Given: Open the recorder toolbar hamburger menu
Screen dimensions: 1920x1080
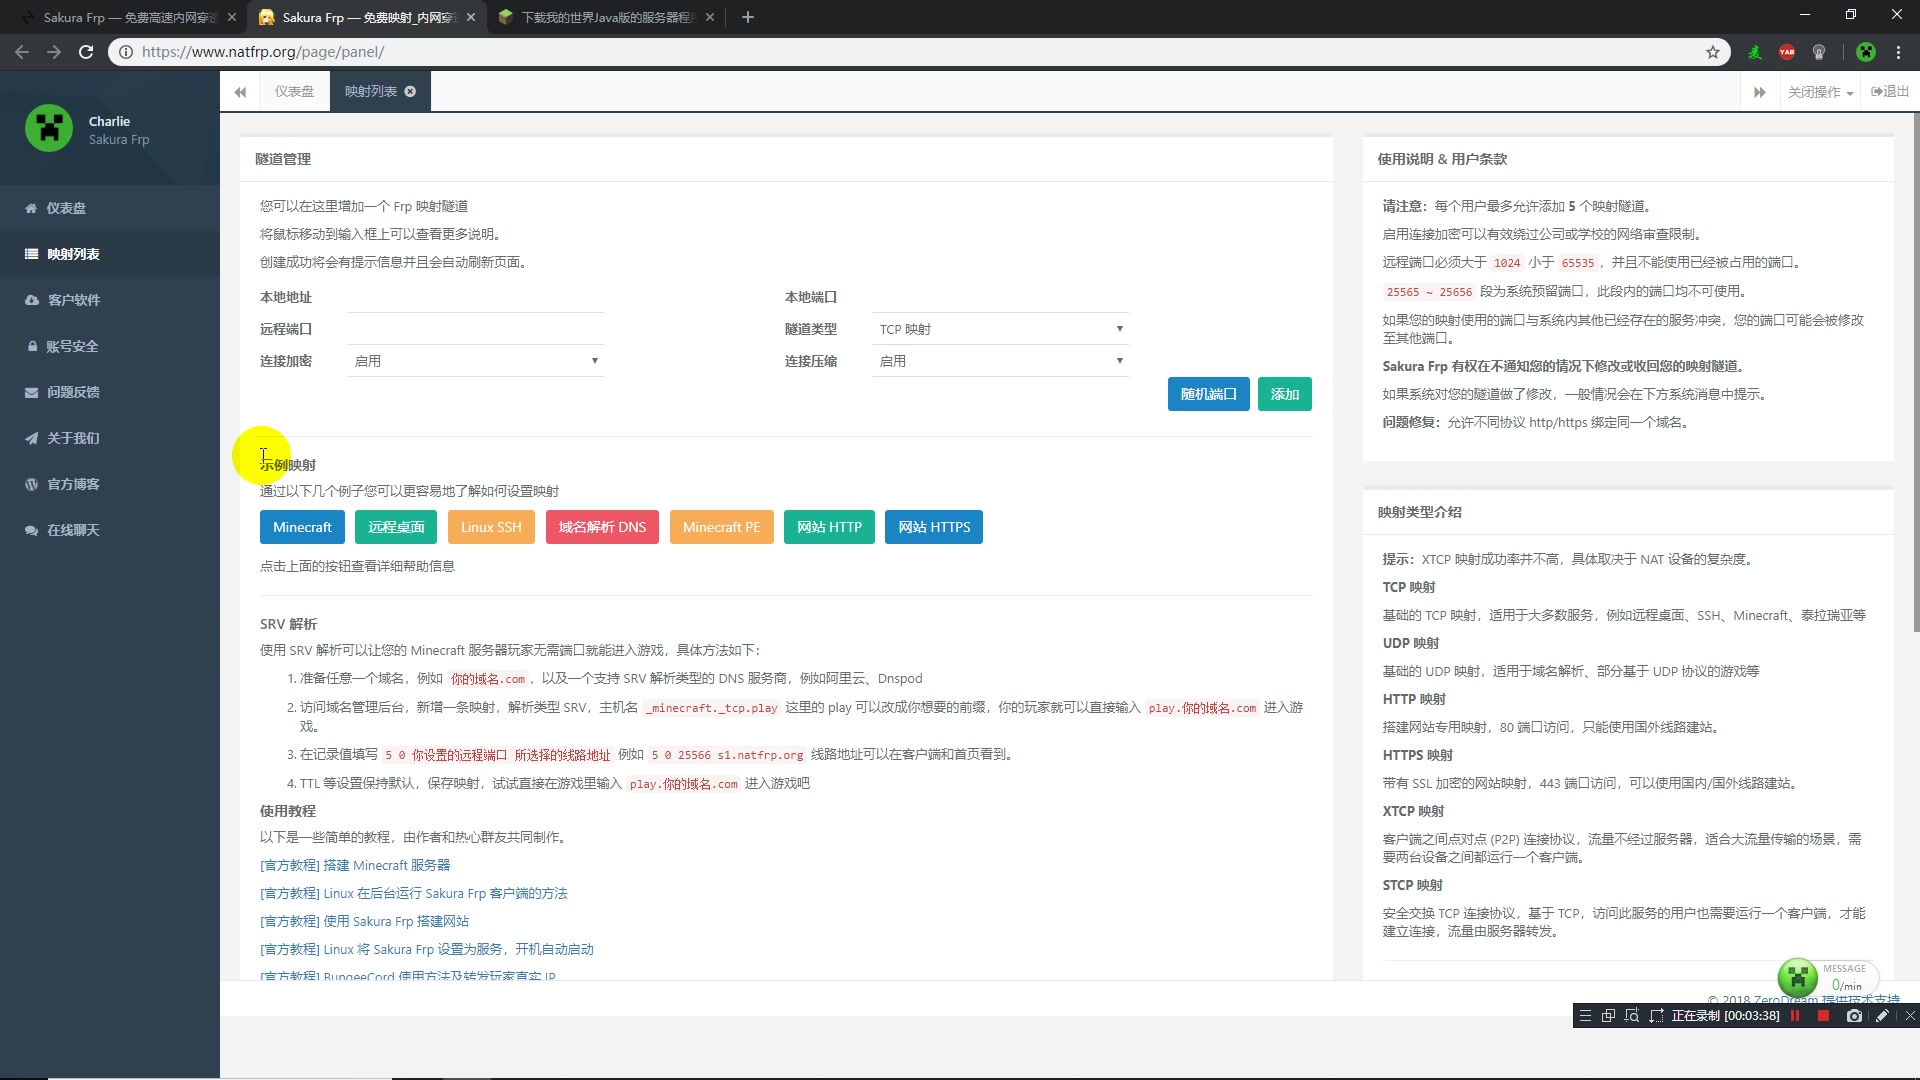Looking at the screenshot, I should [x=1585, y=1016].
